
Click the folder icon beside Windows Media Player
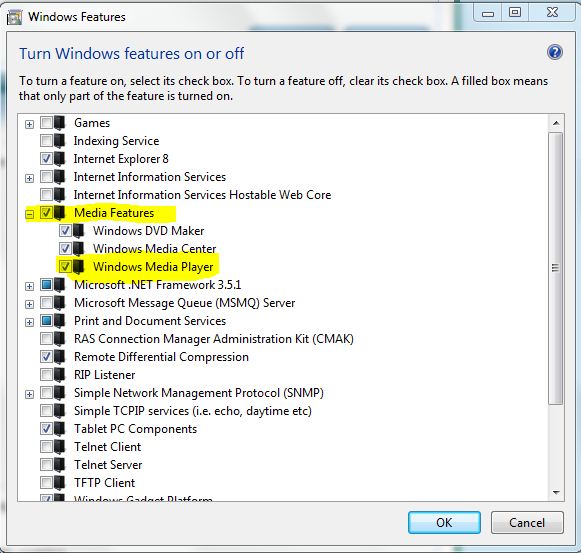(79, 266)
